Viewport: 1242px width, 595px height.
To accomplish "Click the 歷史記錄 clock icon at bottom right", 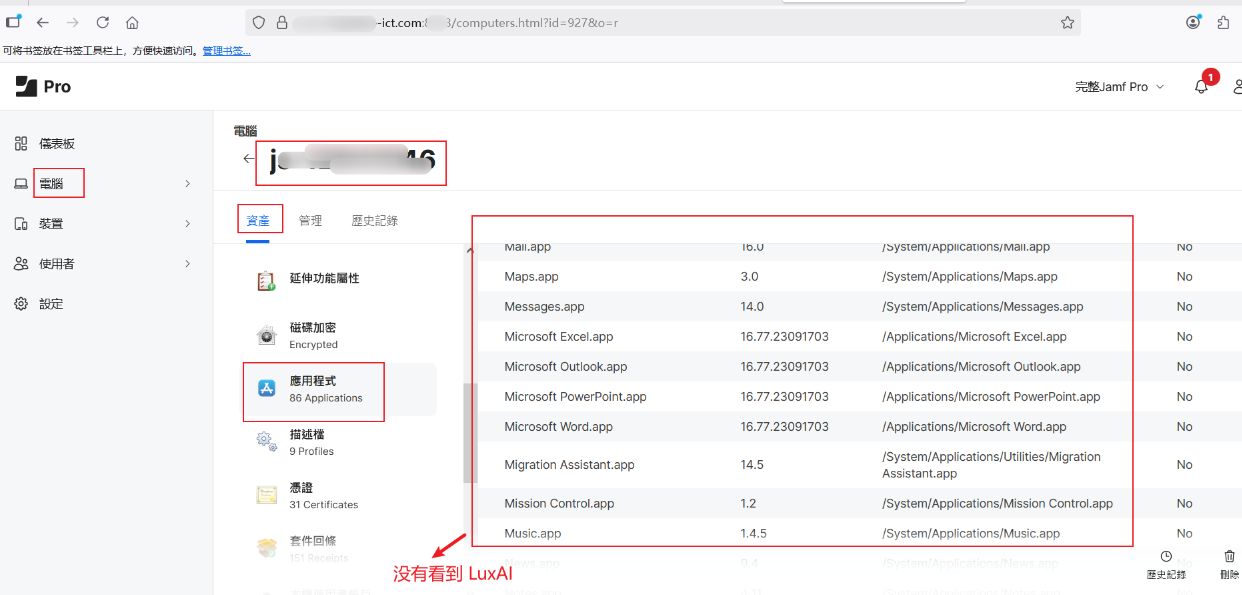I will pos(1166,557).
